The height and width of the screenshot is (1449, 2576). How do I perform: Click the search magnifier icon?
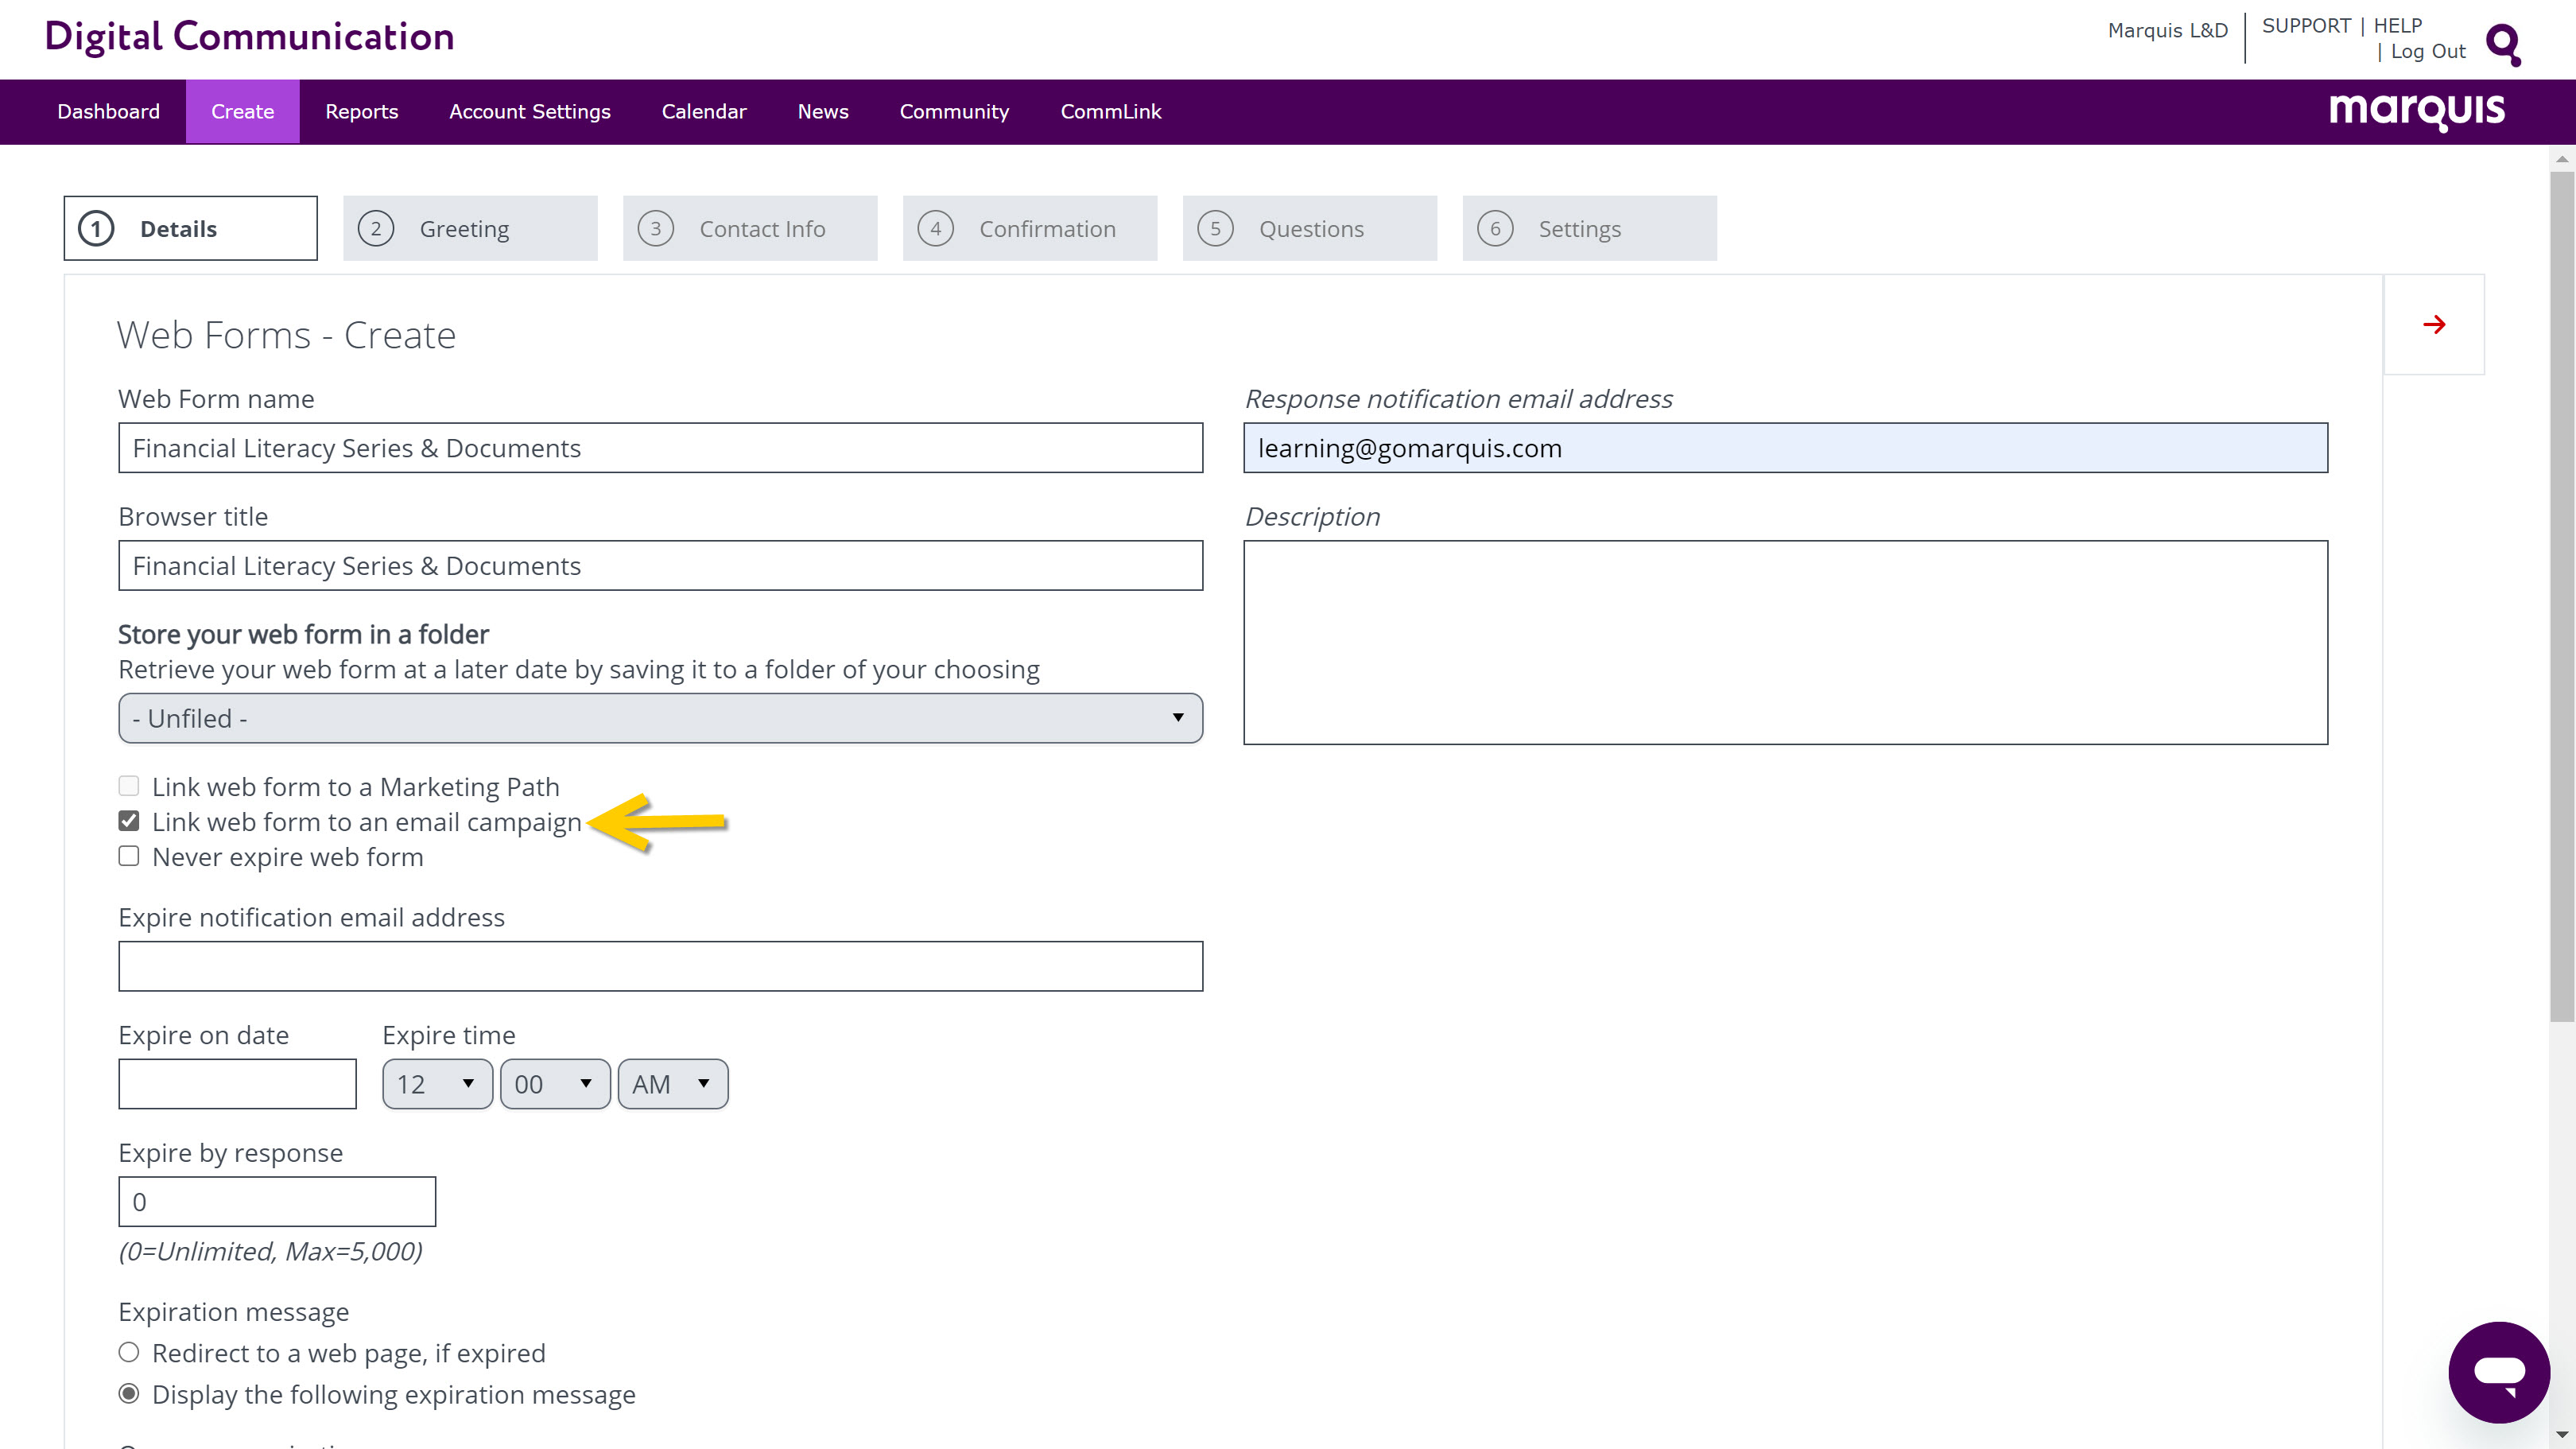click(2503, 45)
